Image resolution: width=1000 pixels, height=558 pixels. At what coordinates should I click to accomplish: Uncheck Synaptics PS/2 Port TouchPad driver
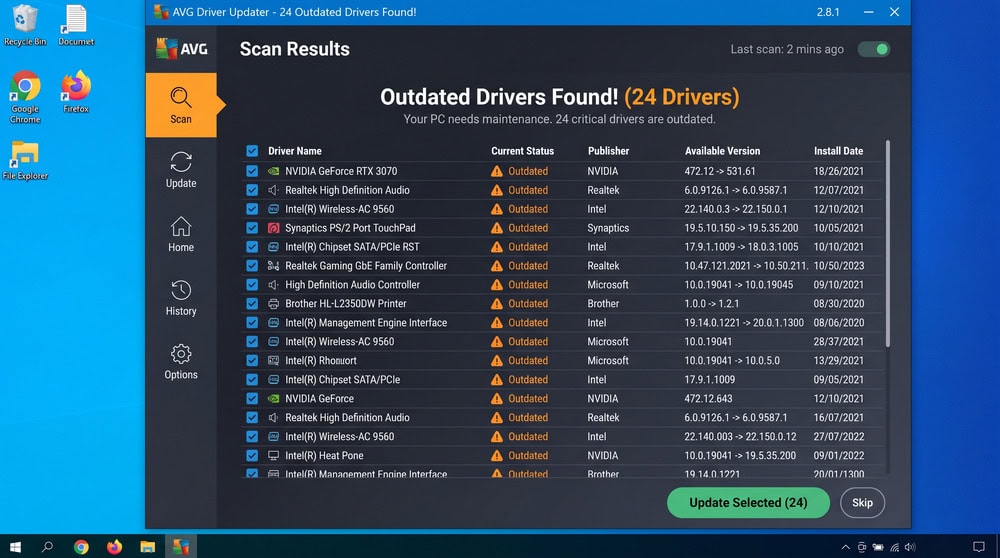252,228
